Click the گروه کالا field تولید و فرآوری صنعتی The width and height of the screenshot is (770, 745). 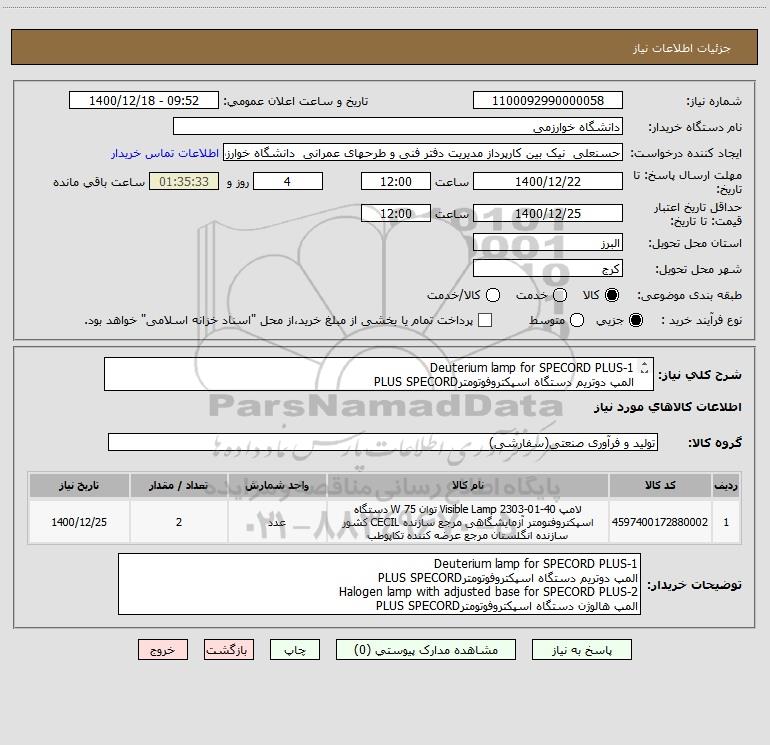coord(383,442)
